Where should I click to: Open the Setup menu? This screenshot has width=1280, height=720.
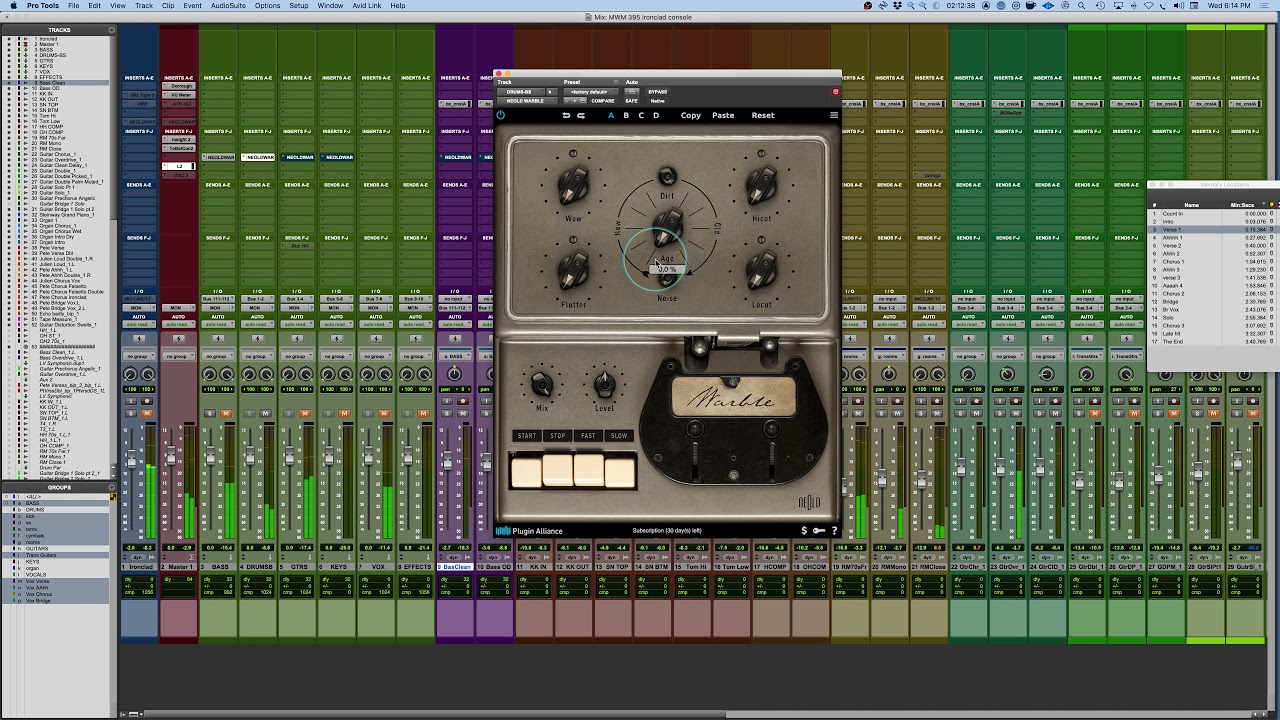pos(299,5)
